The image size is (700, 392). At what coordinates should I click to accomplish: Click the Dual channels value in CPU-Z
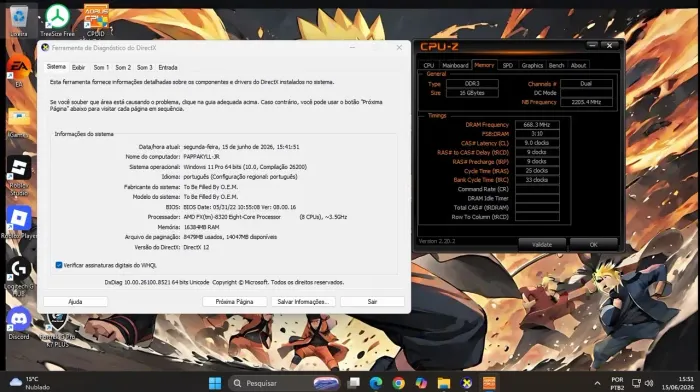(x=586, y=83)
